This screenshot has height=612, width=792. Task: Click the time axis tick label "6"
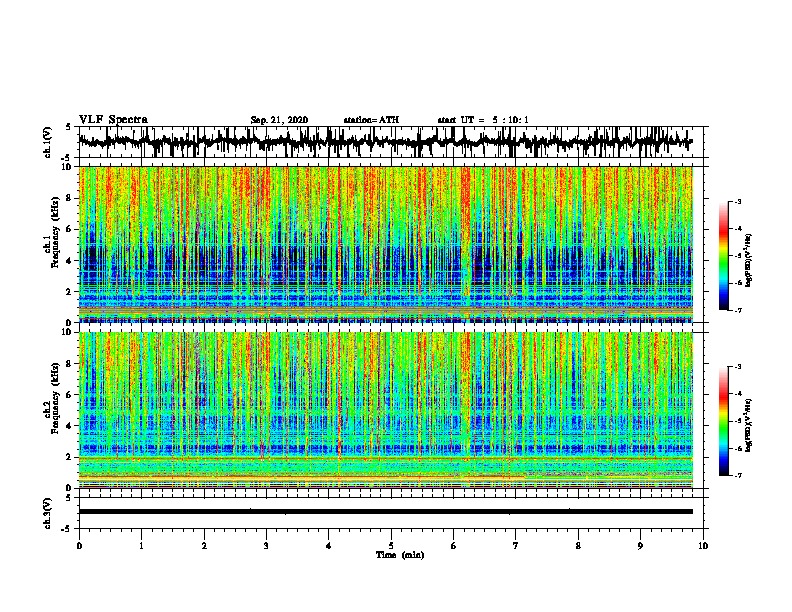coord(454,546)
